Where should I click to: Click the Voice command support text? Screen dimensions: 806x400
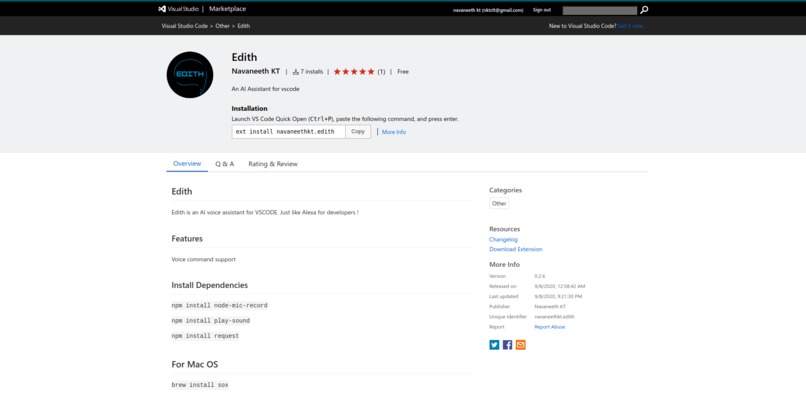[204, 260]
